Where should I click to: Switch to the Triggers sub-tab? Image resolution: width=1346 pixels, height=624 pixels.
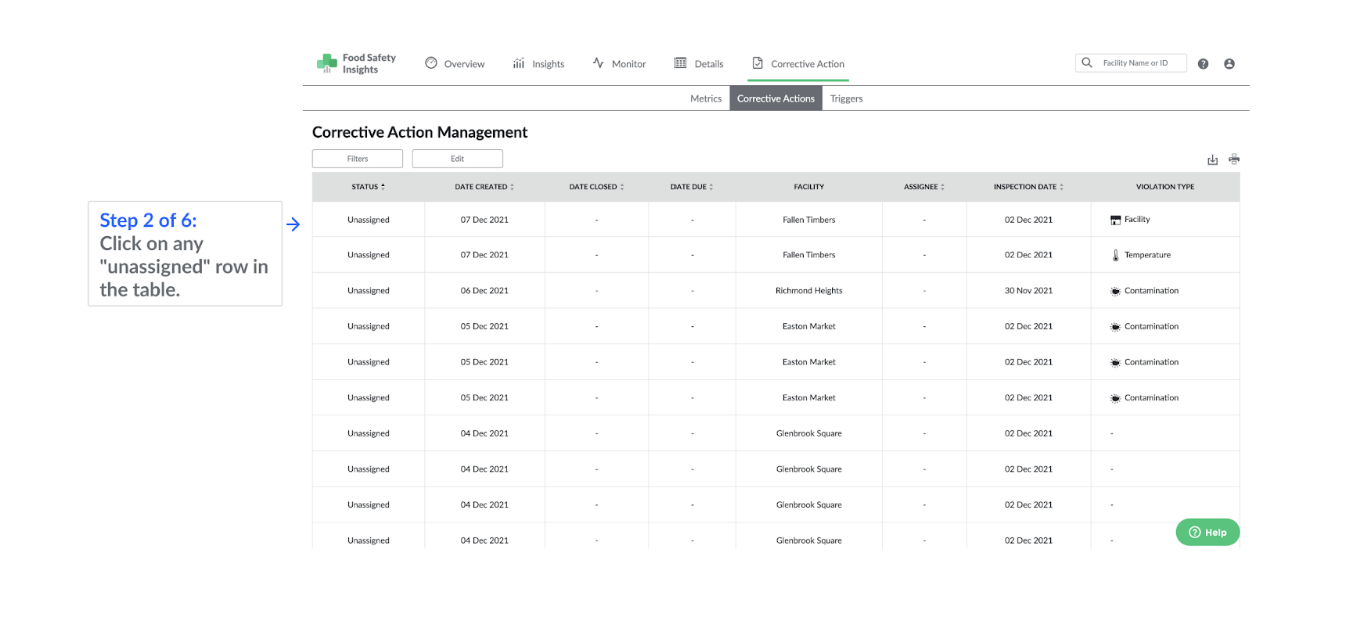846,99
